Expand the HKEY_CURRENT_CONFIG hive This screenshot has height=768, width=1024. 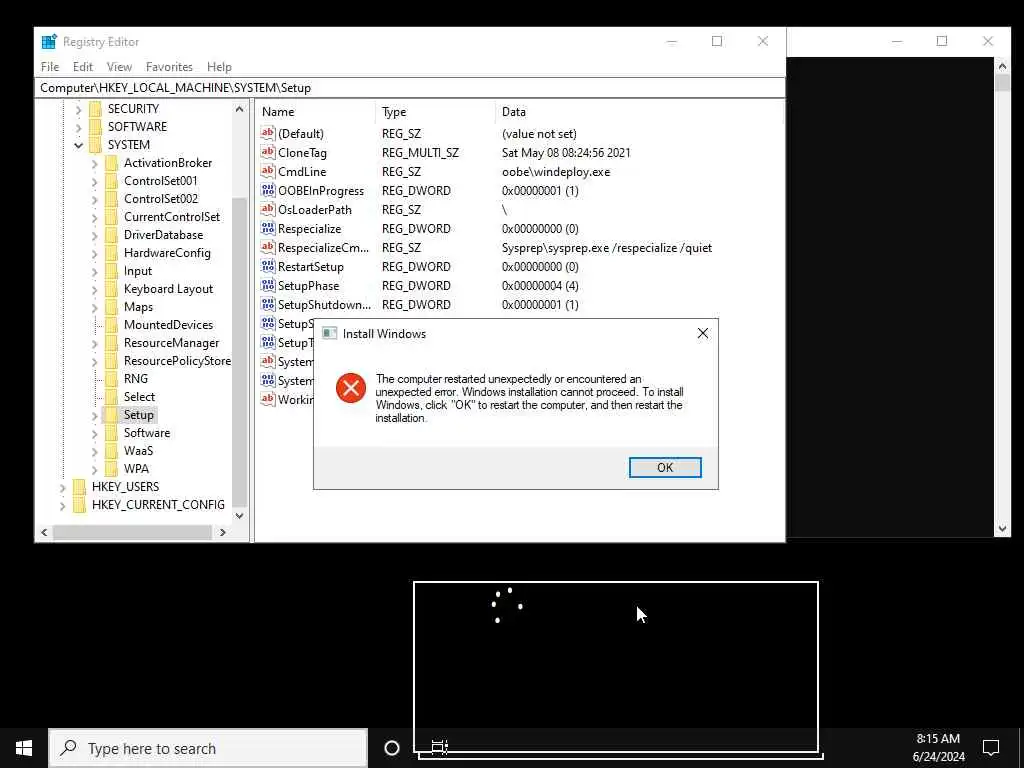point(63,505)
